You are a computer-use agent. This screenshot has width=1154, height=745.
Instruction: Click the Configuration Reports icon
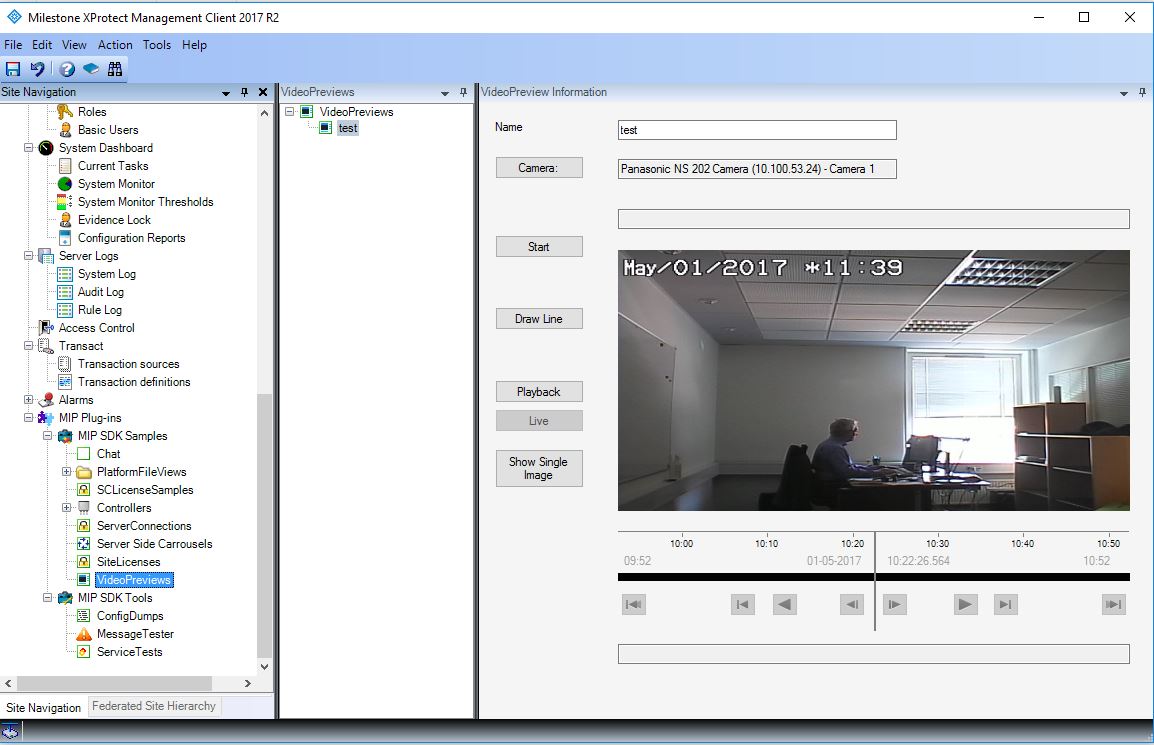point(65,238)
